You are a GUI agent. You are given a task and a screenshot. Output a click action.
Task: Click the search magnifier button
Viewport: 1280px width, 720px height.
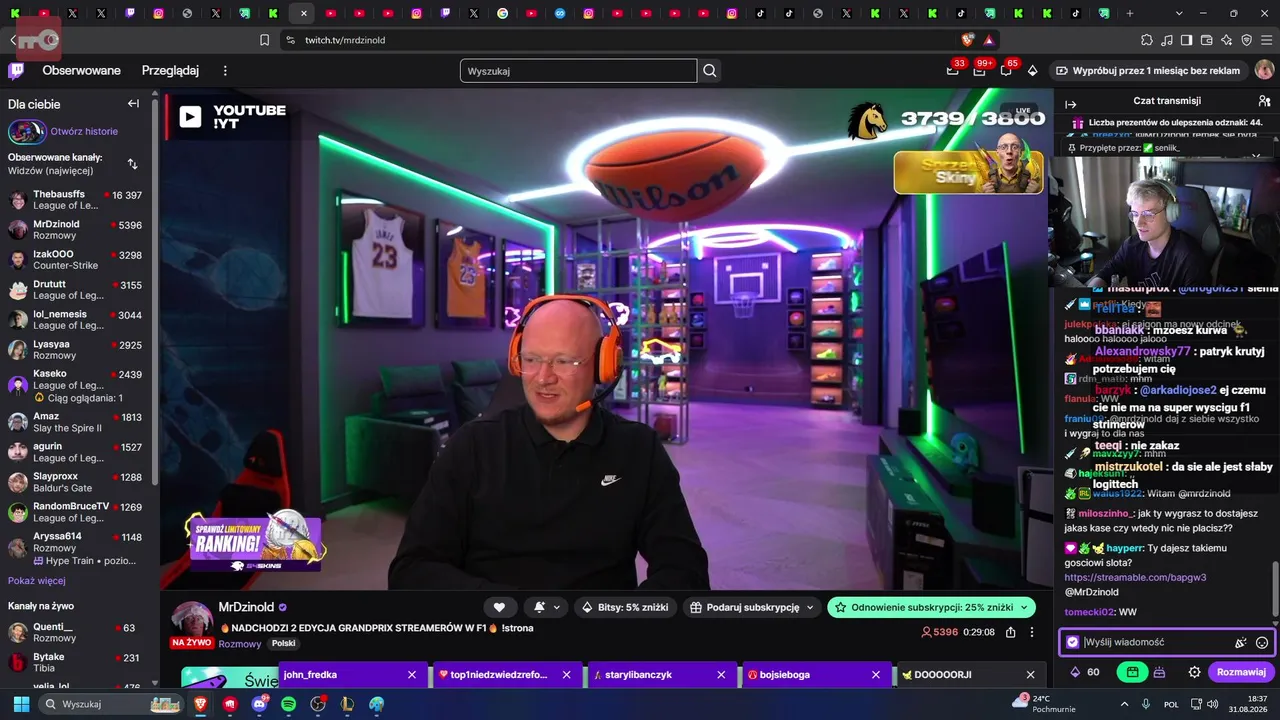coord(710,71)
